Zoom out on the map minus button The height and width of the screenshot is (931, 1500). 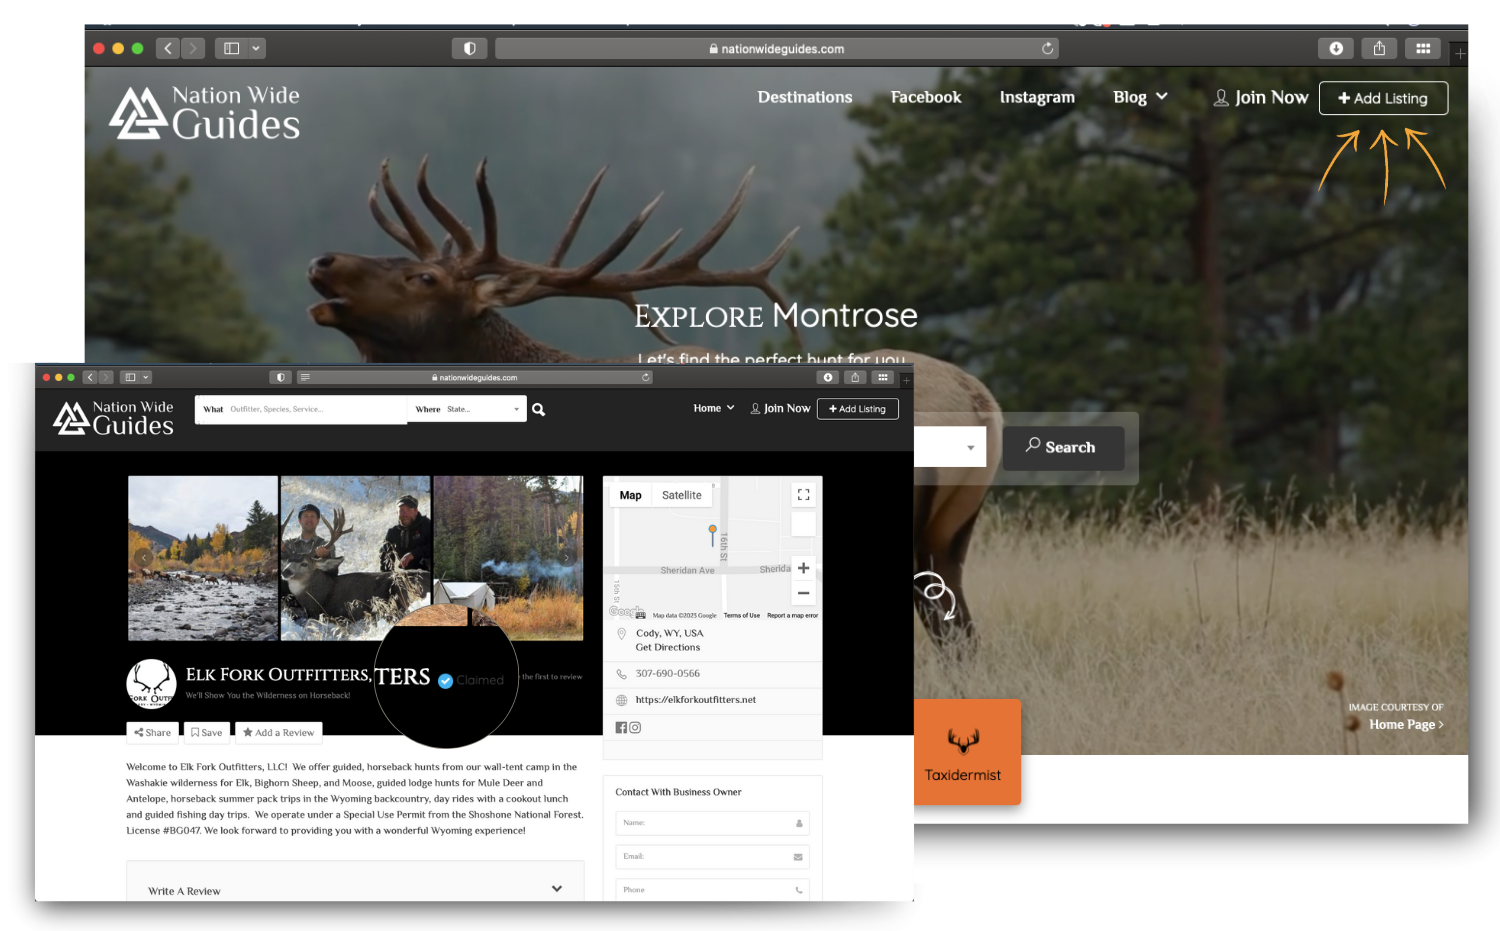[803, 593]
